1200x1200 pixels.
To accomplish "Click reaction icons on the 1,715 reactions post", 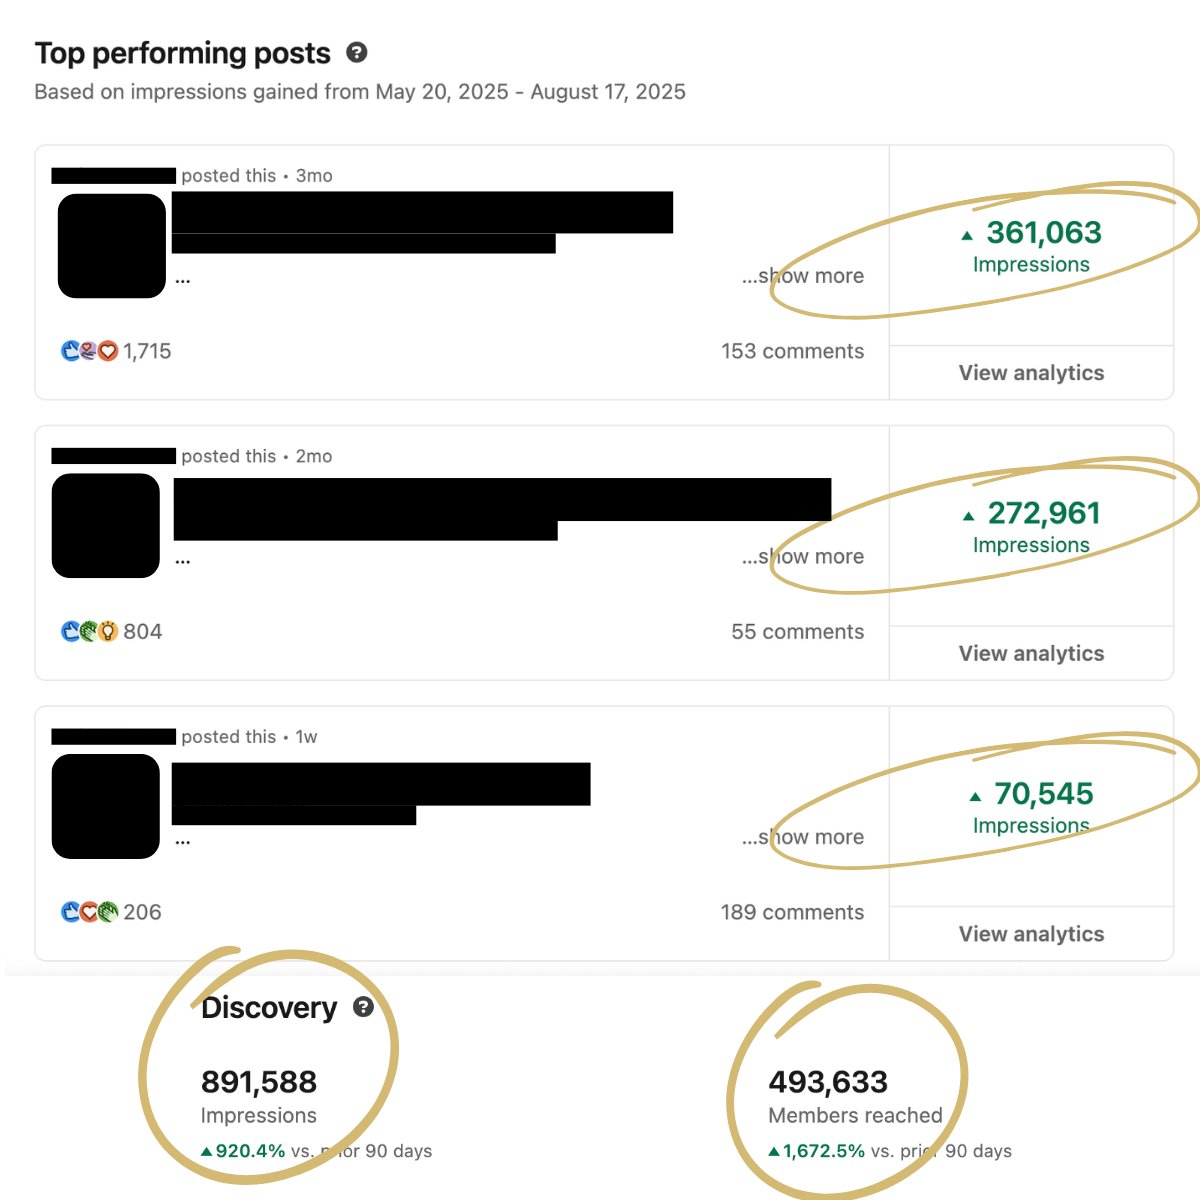I will tap(89, 351).
